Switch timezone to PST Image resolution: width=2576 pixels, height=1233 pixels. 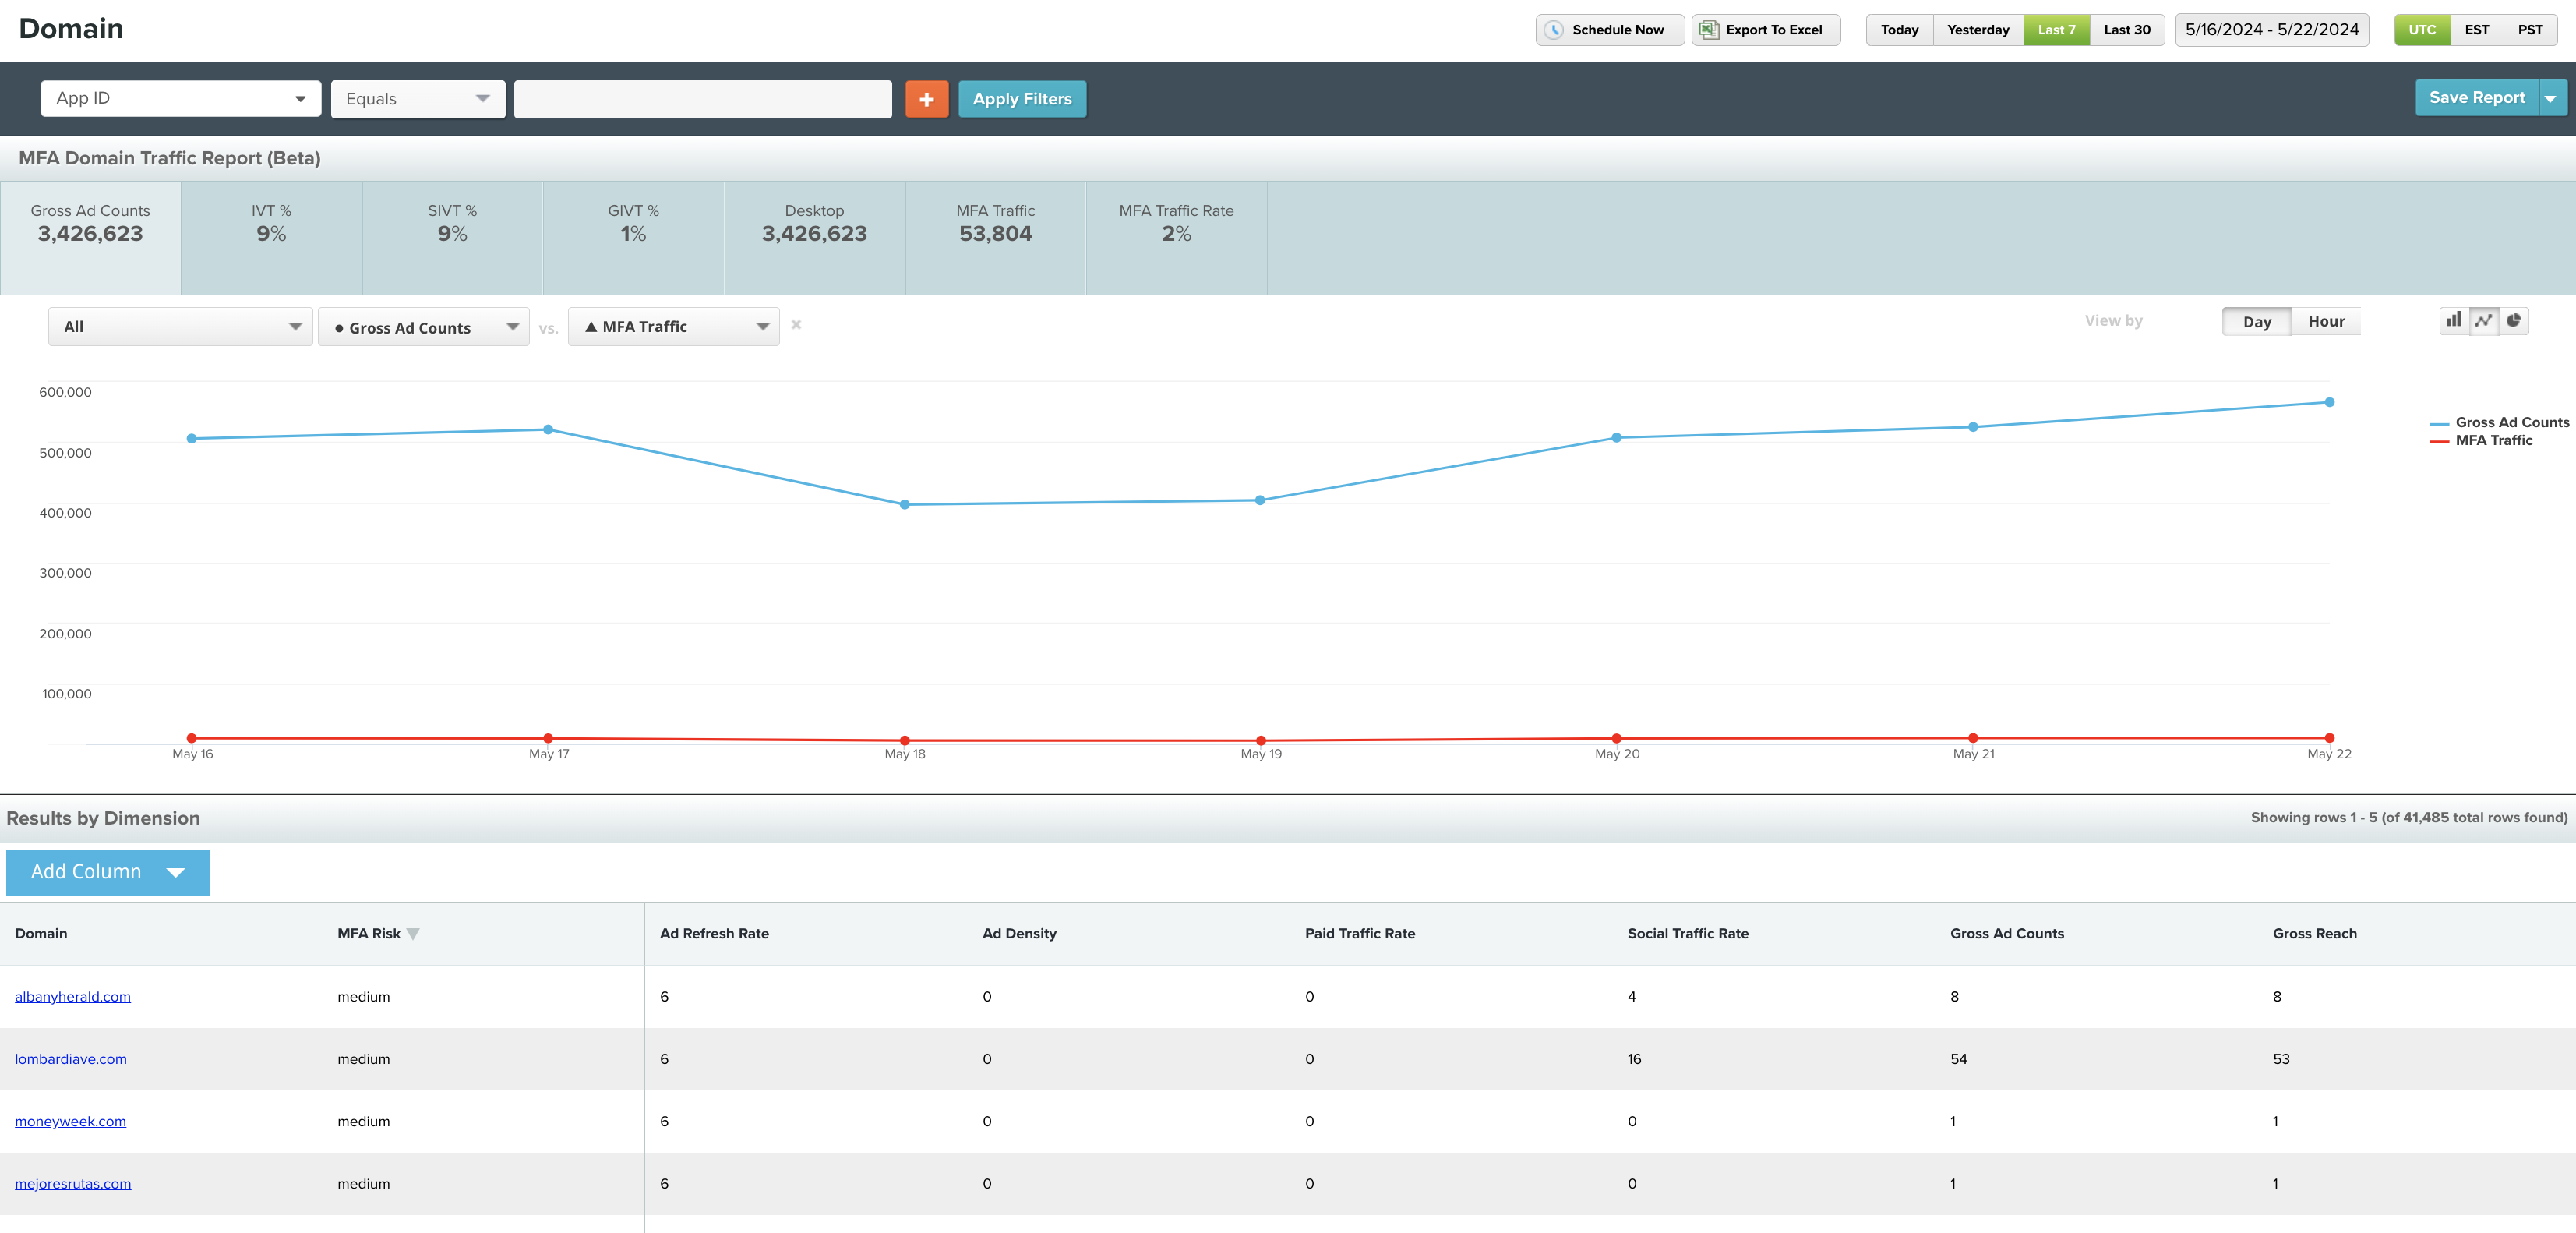(2530, 30)
